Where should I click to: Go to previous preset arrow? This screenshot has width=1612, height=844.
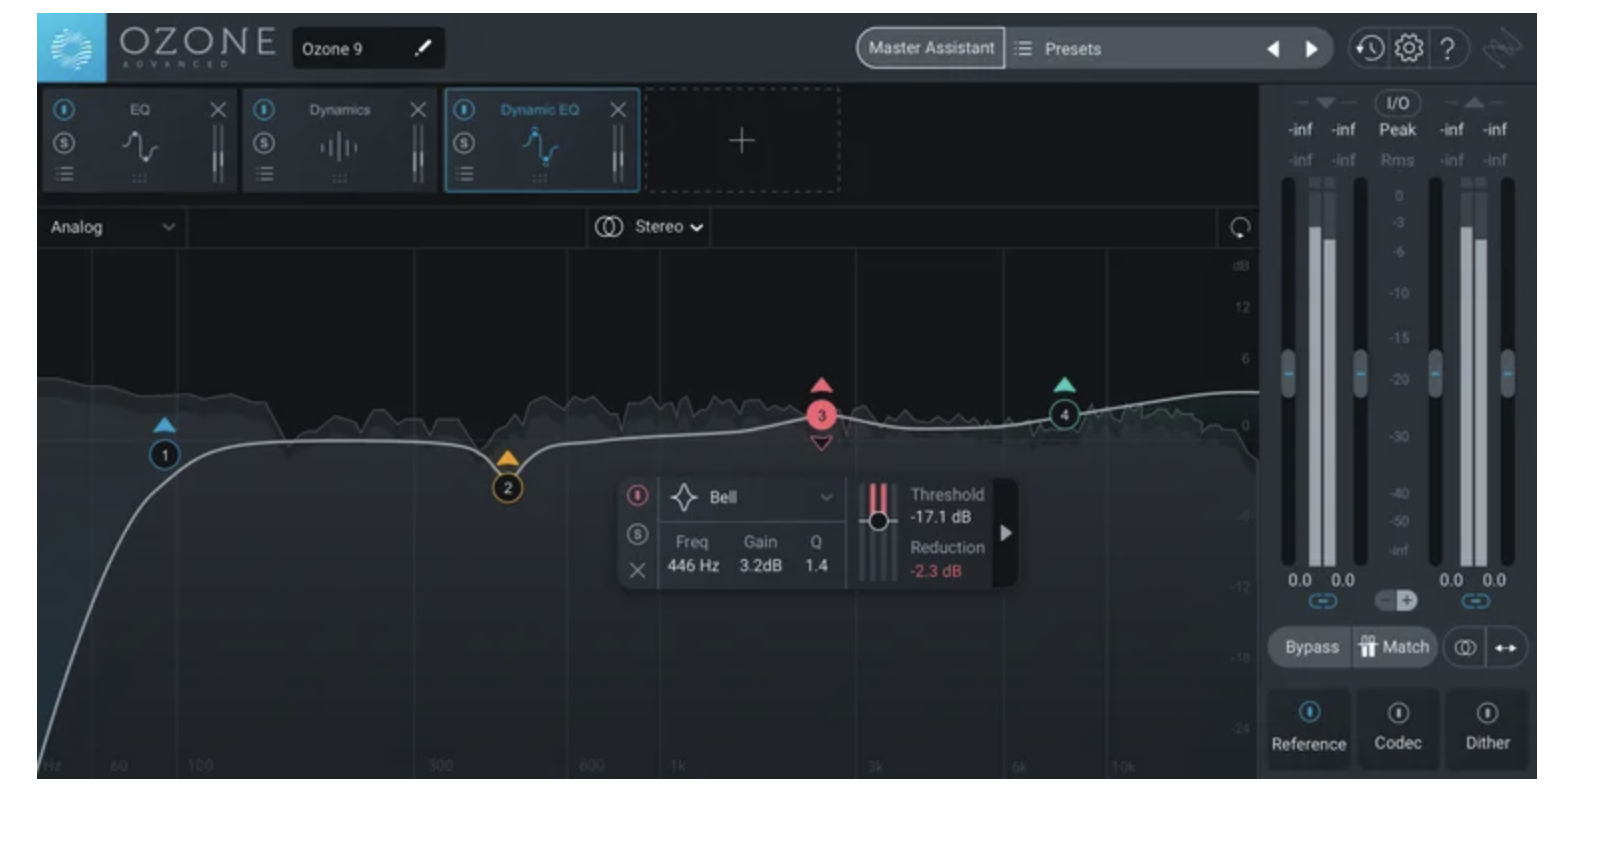tap(1273, 49)
